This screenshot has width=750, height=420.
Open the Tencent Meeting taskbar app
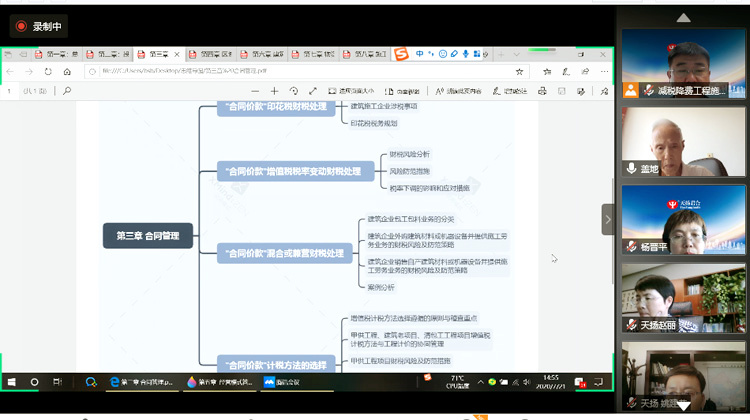click(x=281, y=381)
